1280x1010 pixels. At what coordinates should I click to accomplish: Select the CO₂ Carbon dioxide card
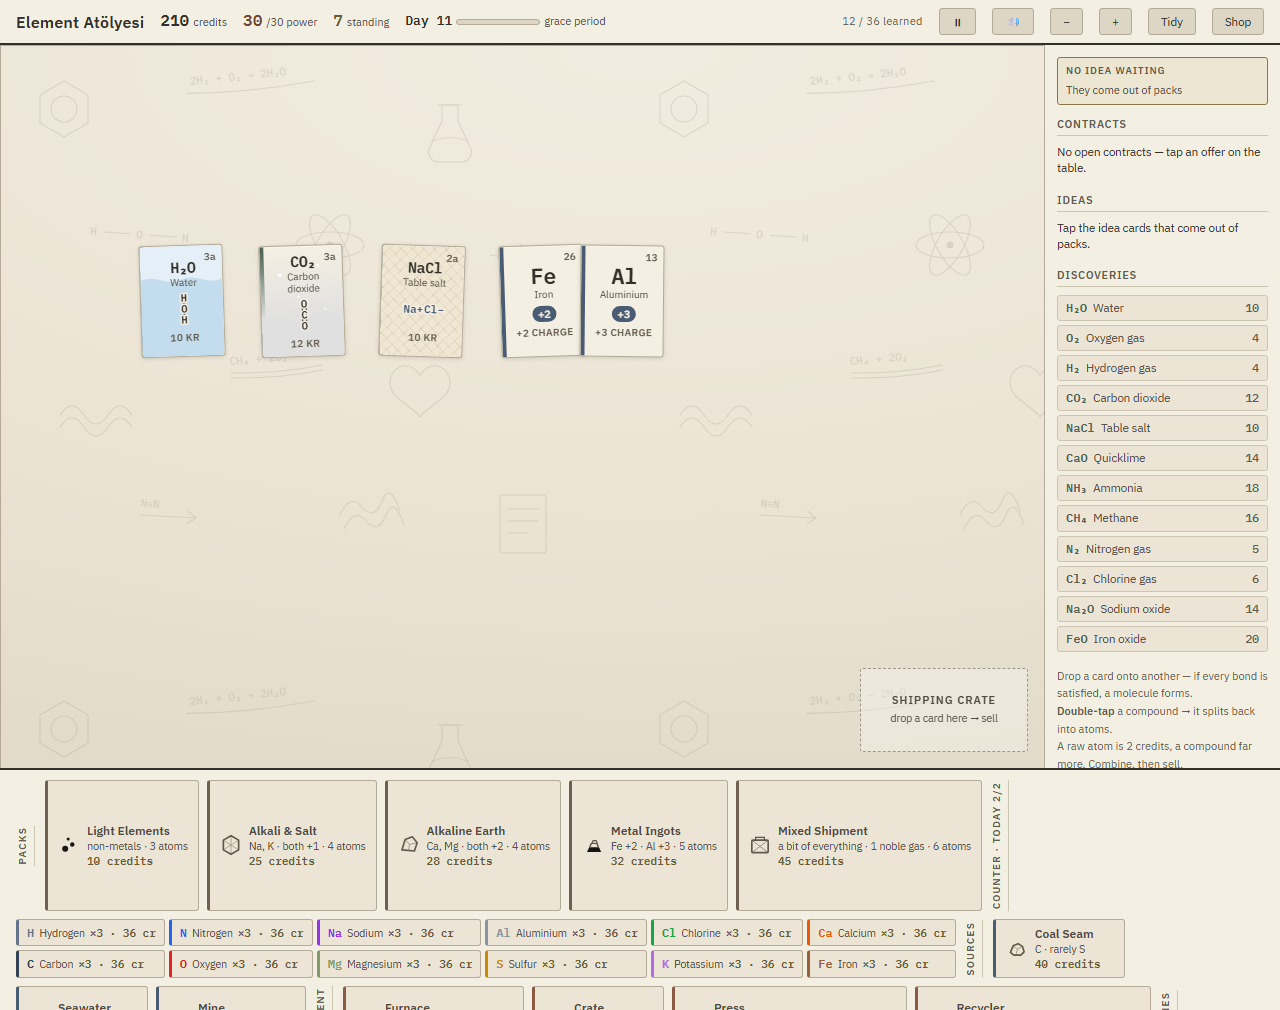(x=303, y=301)
